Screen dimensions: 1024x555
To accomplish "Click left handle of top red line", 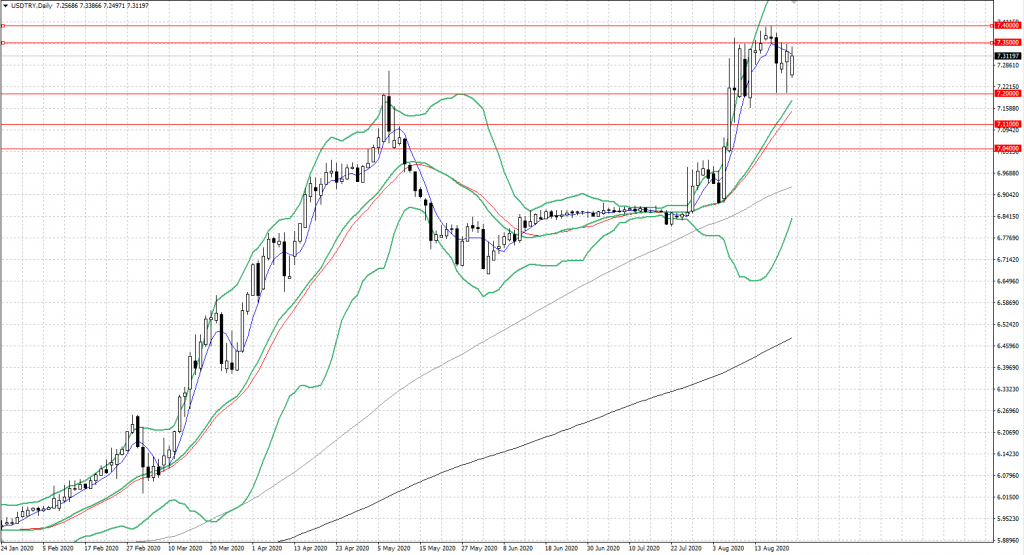I will (x=3, y=25).
